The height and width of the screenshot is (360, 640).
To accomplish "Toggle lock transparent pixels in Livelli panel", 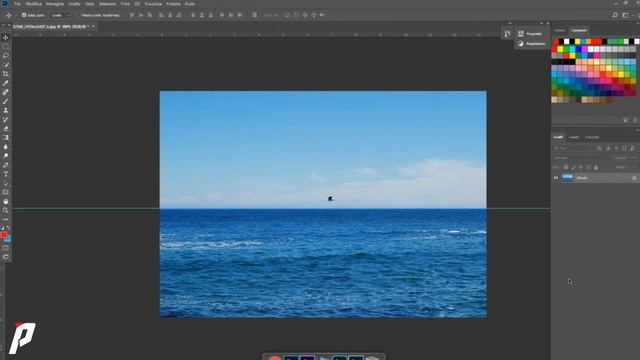I will pyautogui.click(x=566, y=167).
